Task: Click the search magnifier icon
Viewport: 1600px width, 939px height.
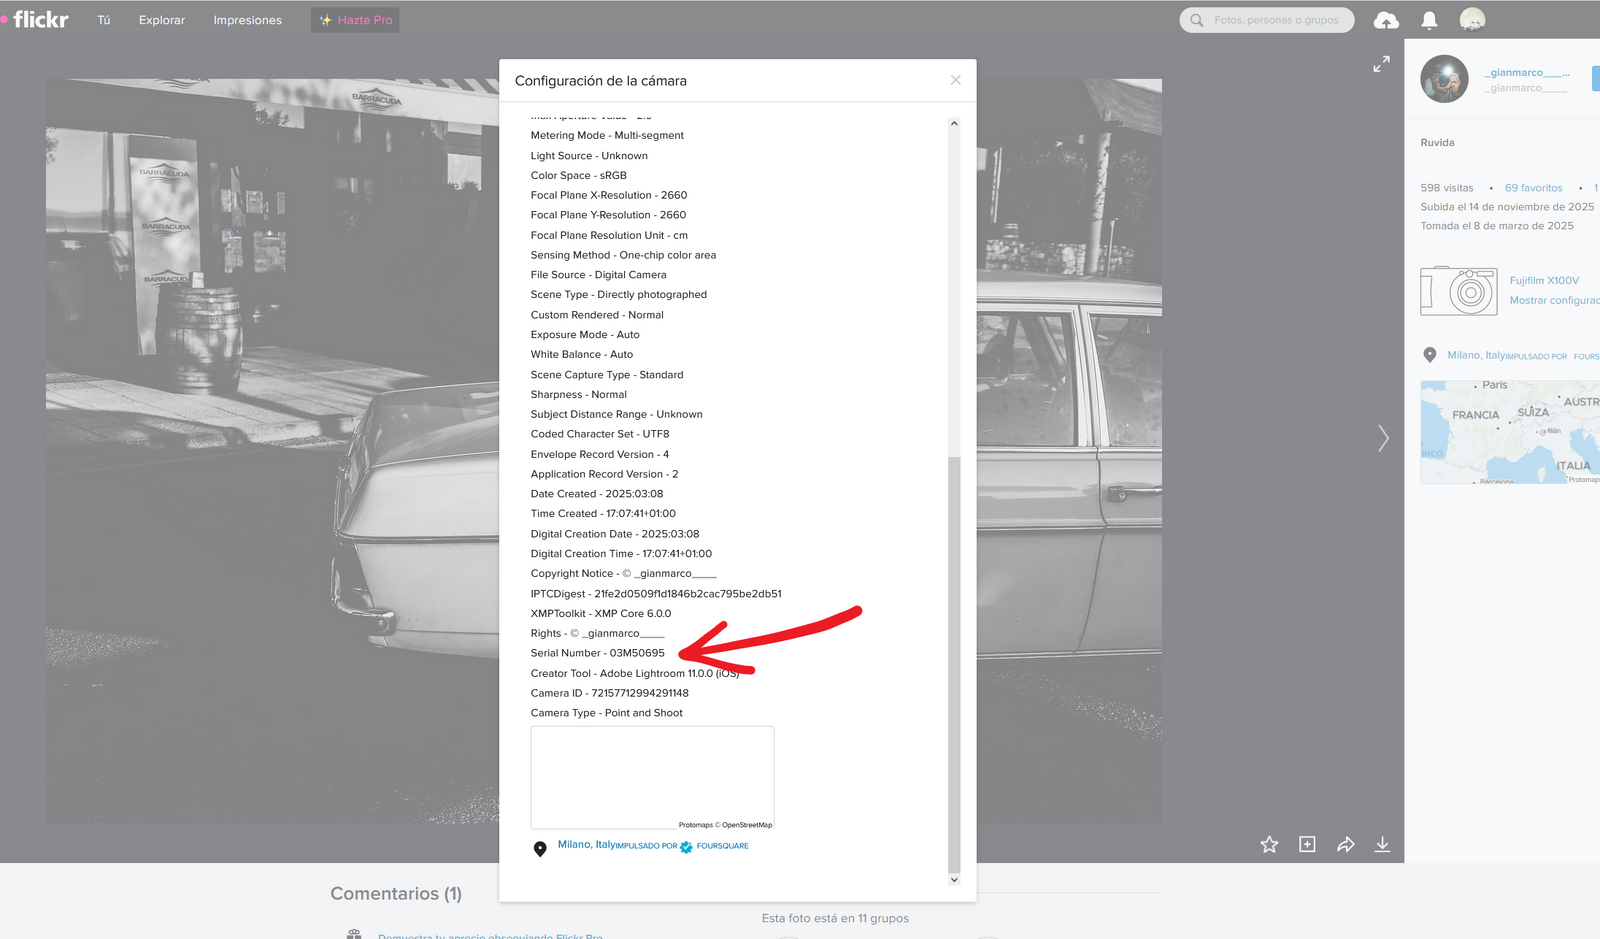Action: click(x=1196, y=20)
